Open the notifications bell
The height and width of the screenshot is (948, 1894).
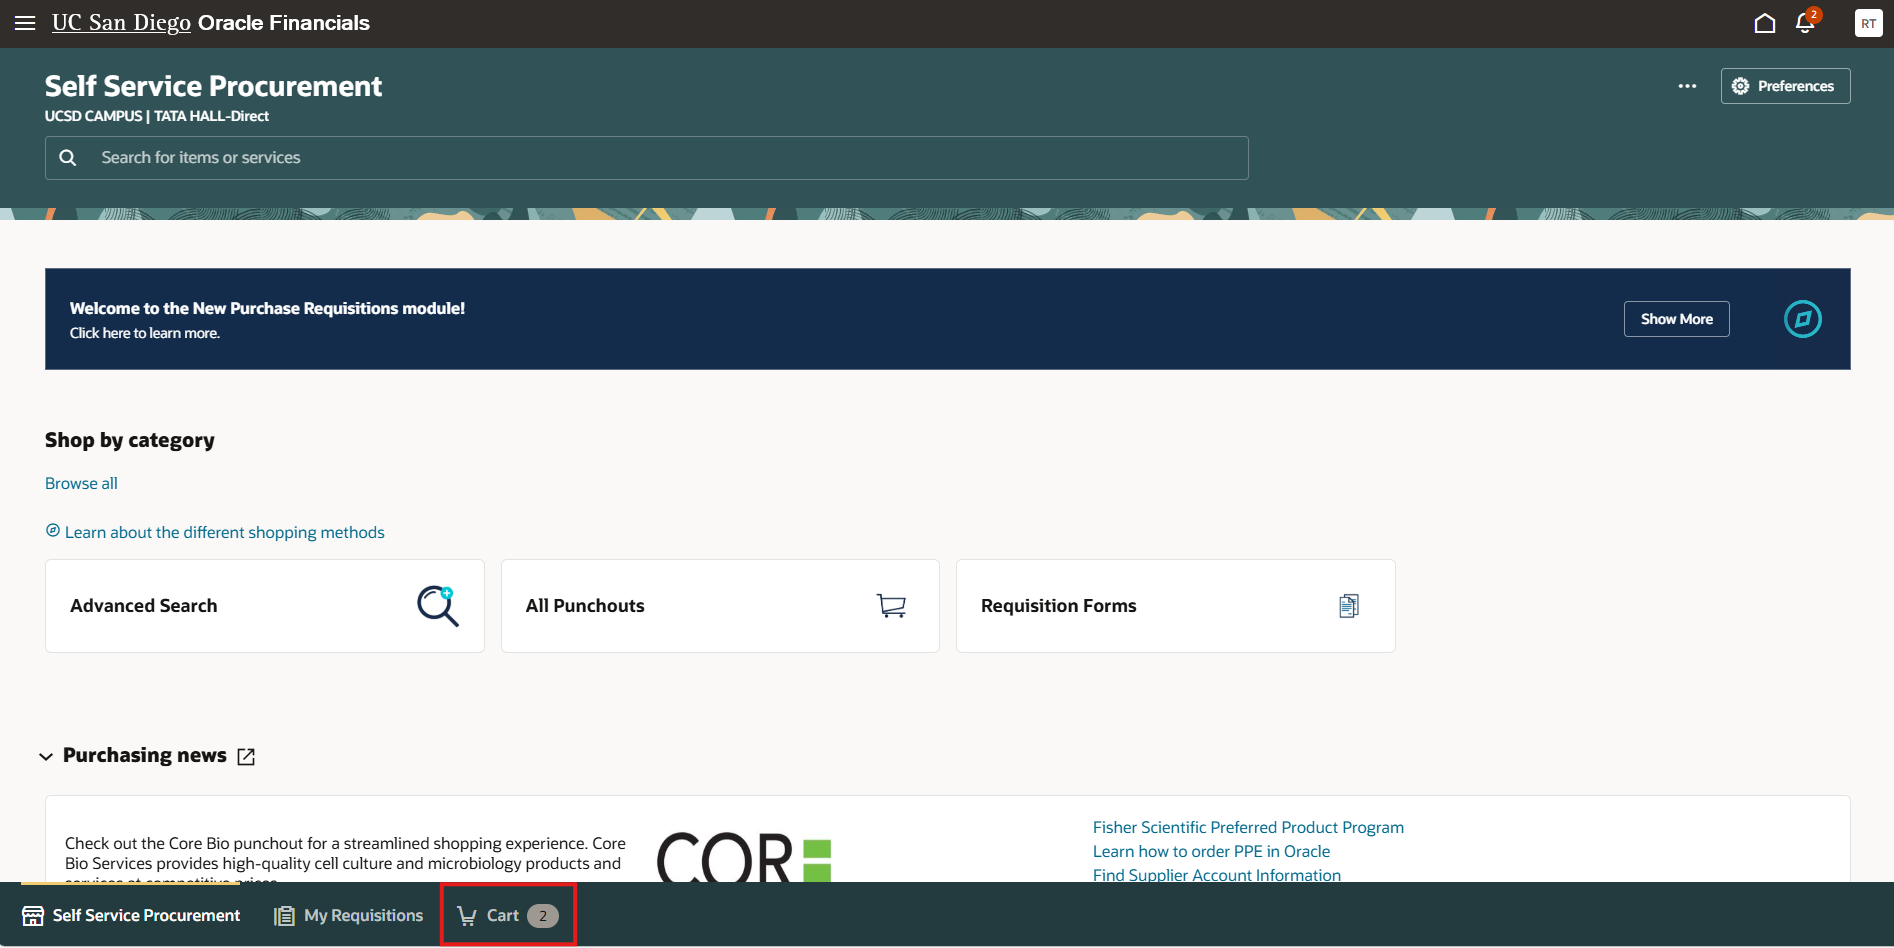coord(1806,23)
